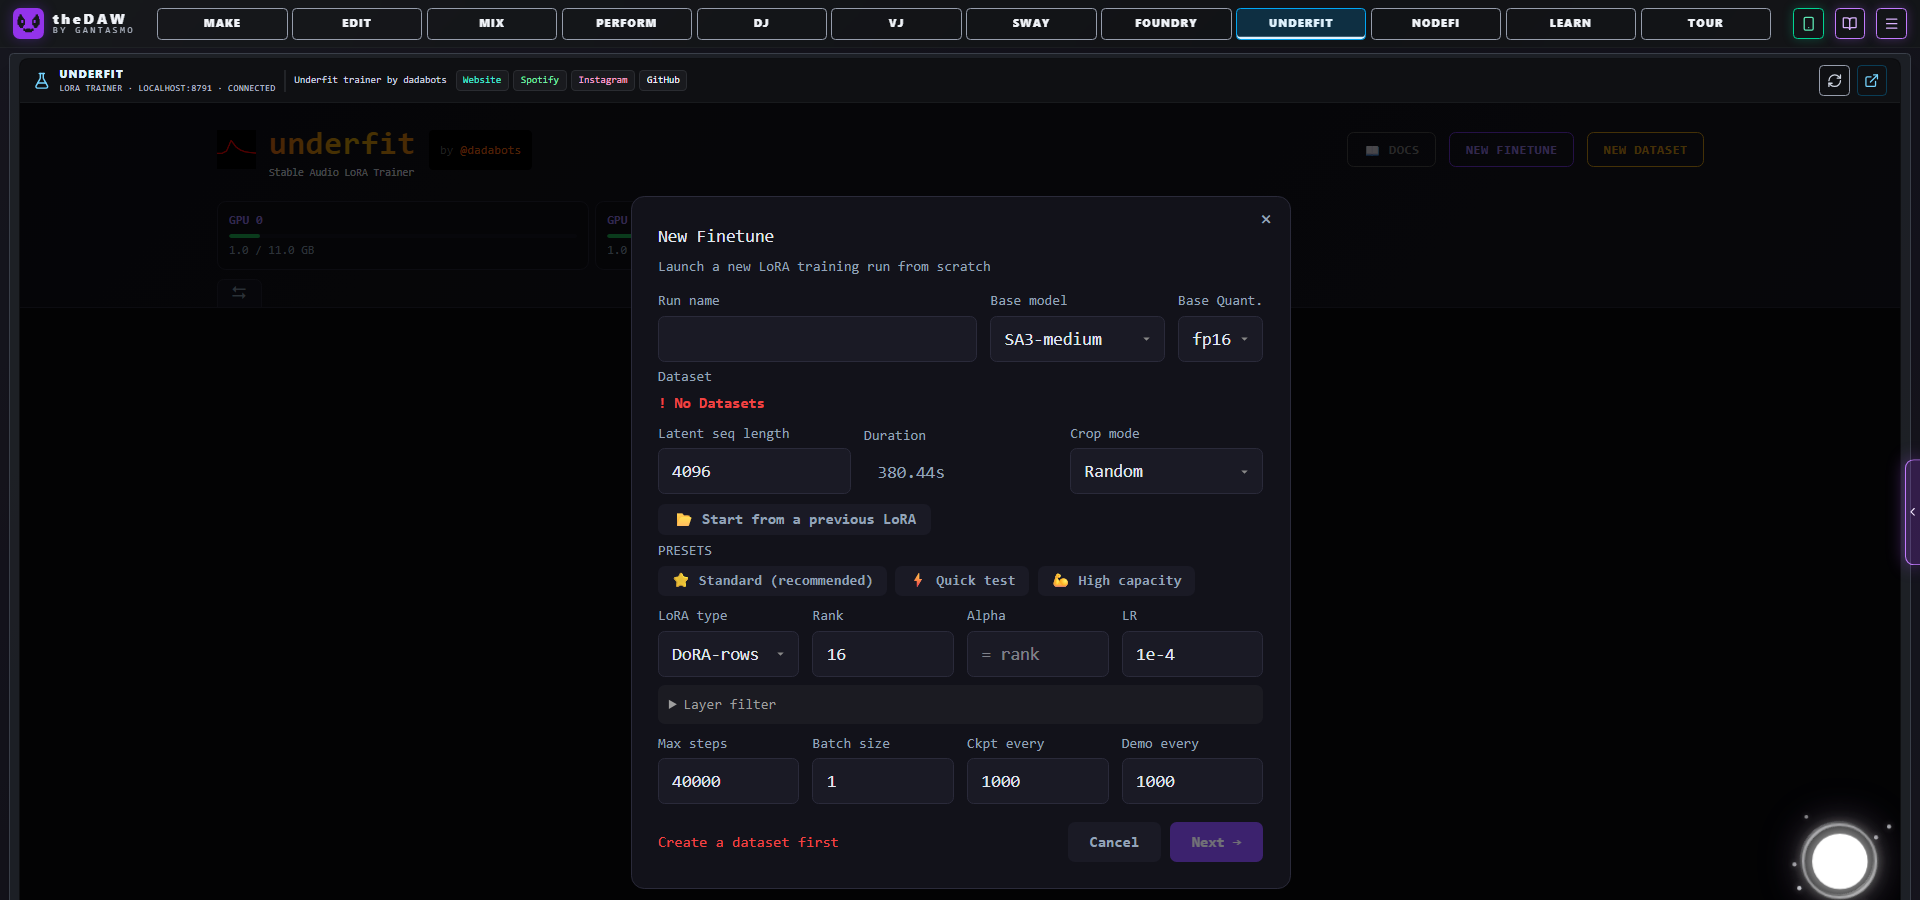
Task: Click the glowing orb assistant button
Action: [x=1840, y=860]
